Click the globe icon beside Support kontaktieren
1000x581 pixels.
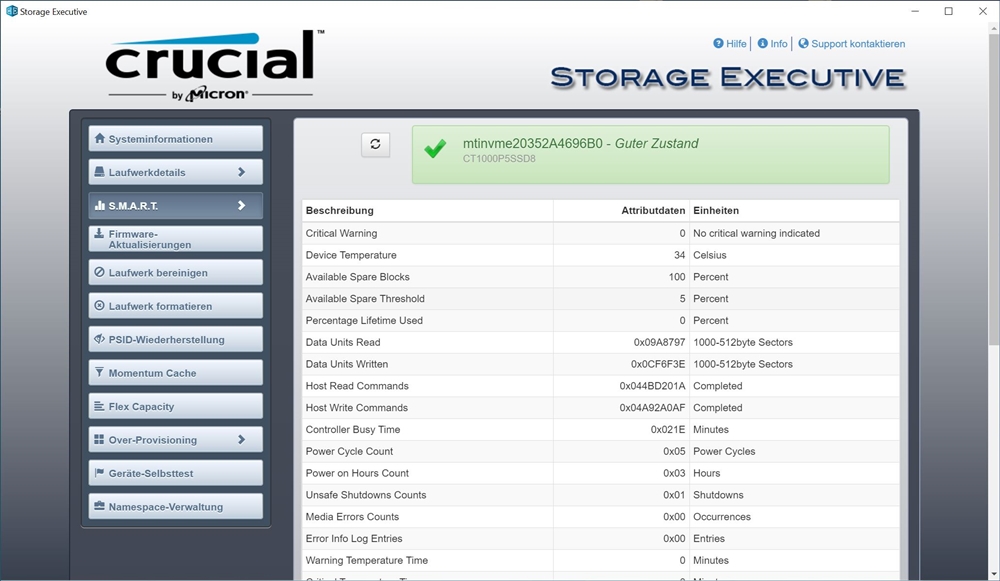803,43
